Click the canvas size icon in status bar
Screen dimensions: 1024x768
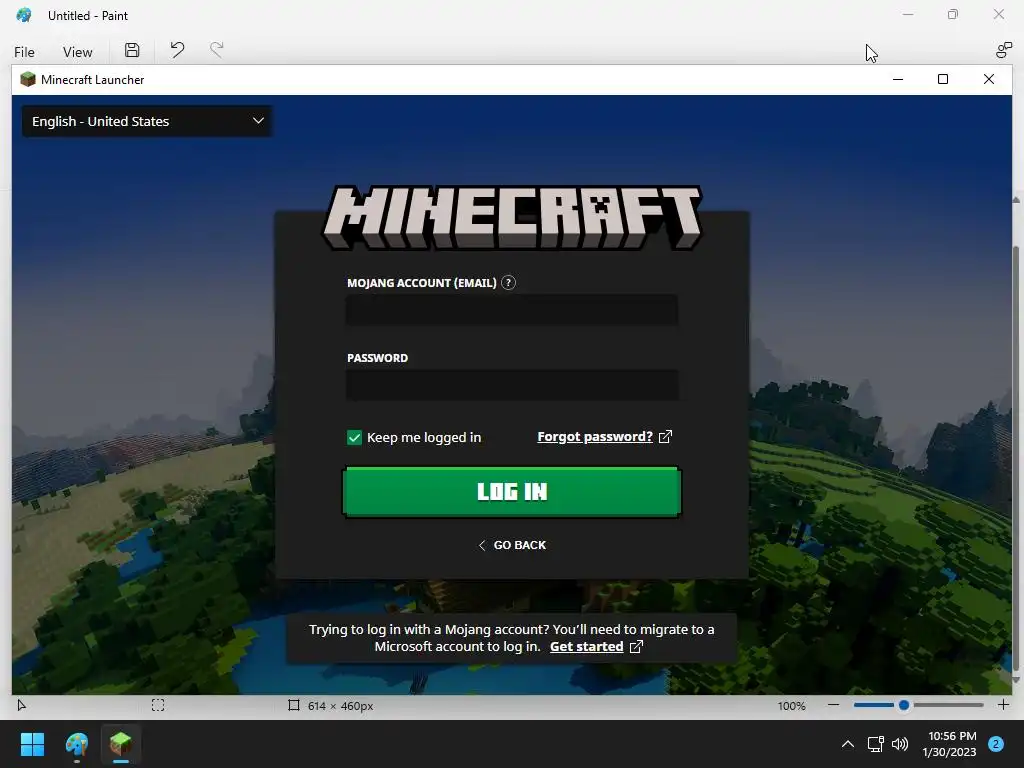click(294, 705)
